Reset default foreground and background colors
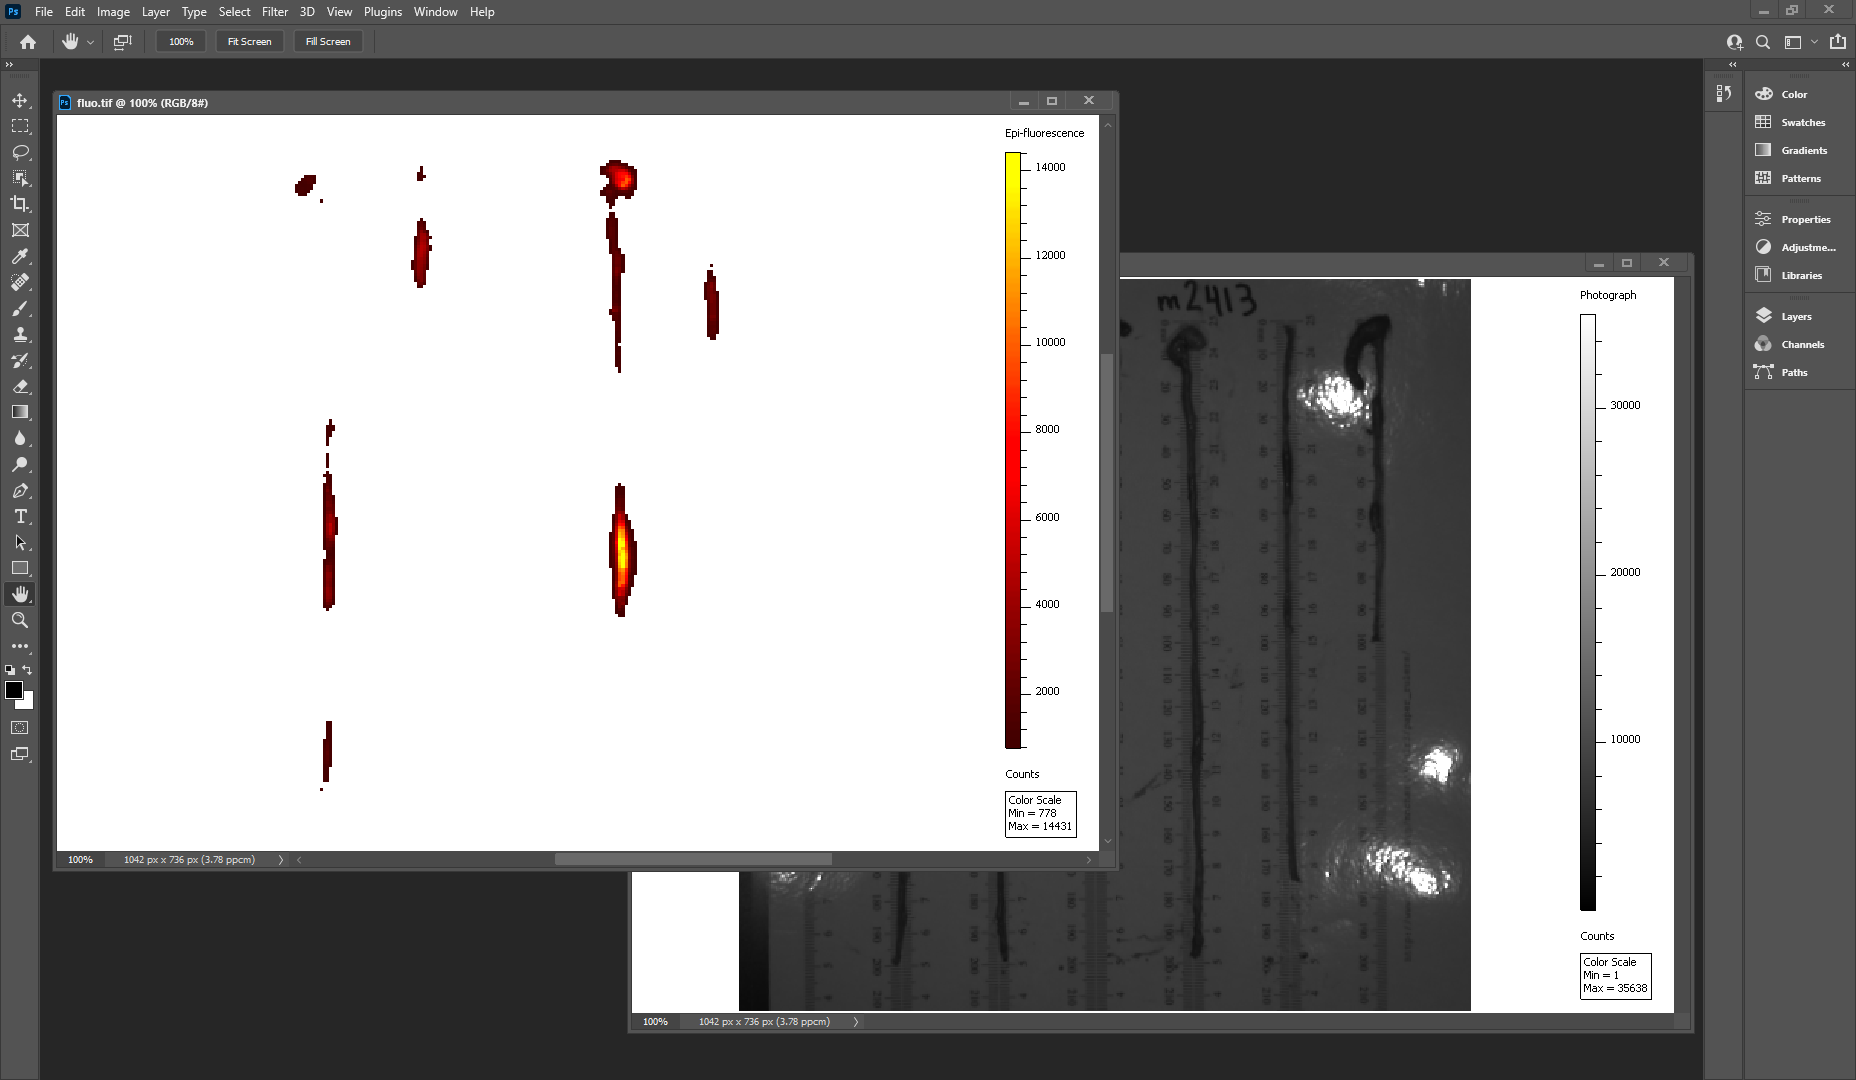Image resolution: width=1856 pixels, height=1080 pixels. (10, 670)
